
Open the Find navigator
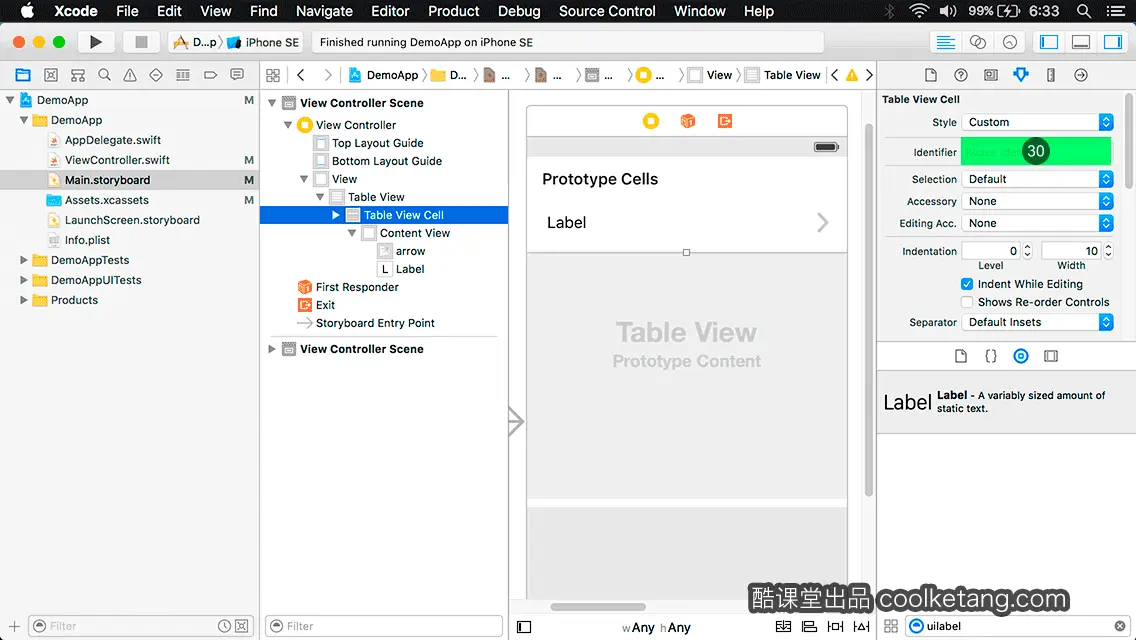tap(104, 75)
